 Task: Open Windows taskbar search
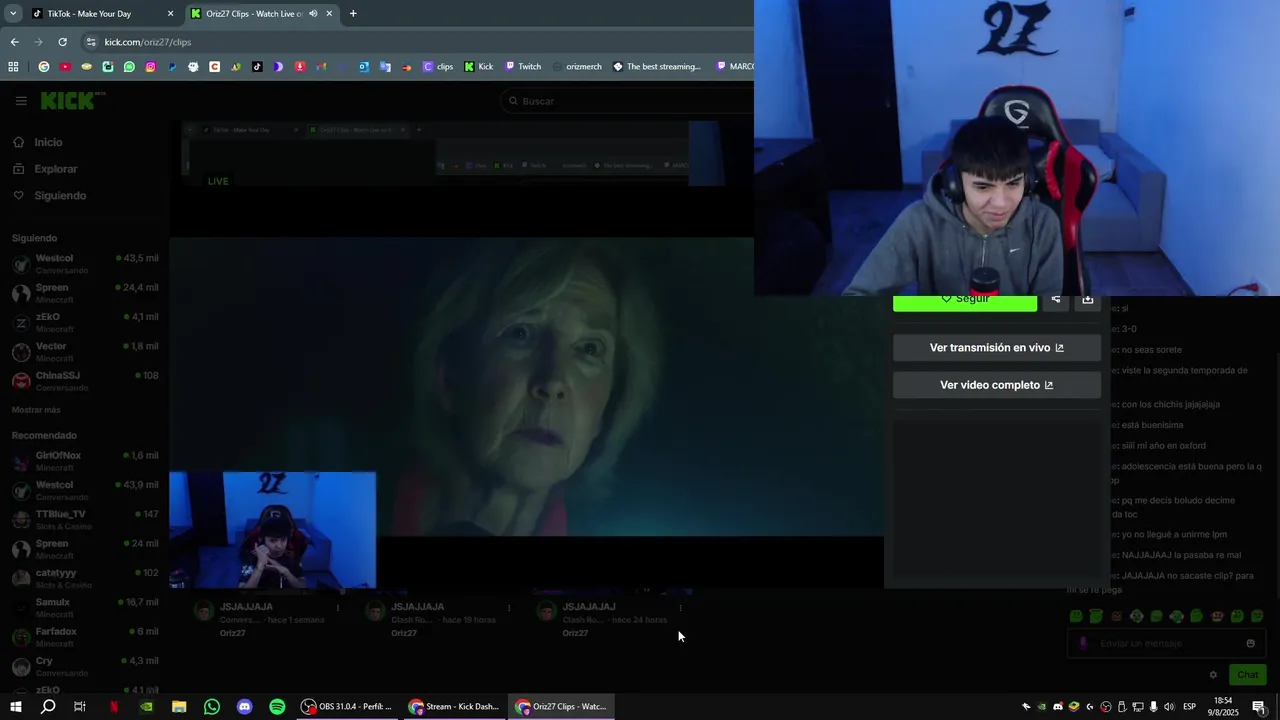pyautogui.click(x=48, y=707)
